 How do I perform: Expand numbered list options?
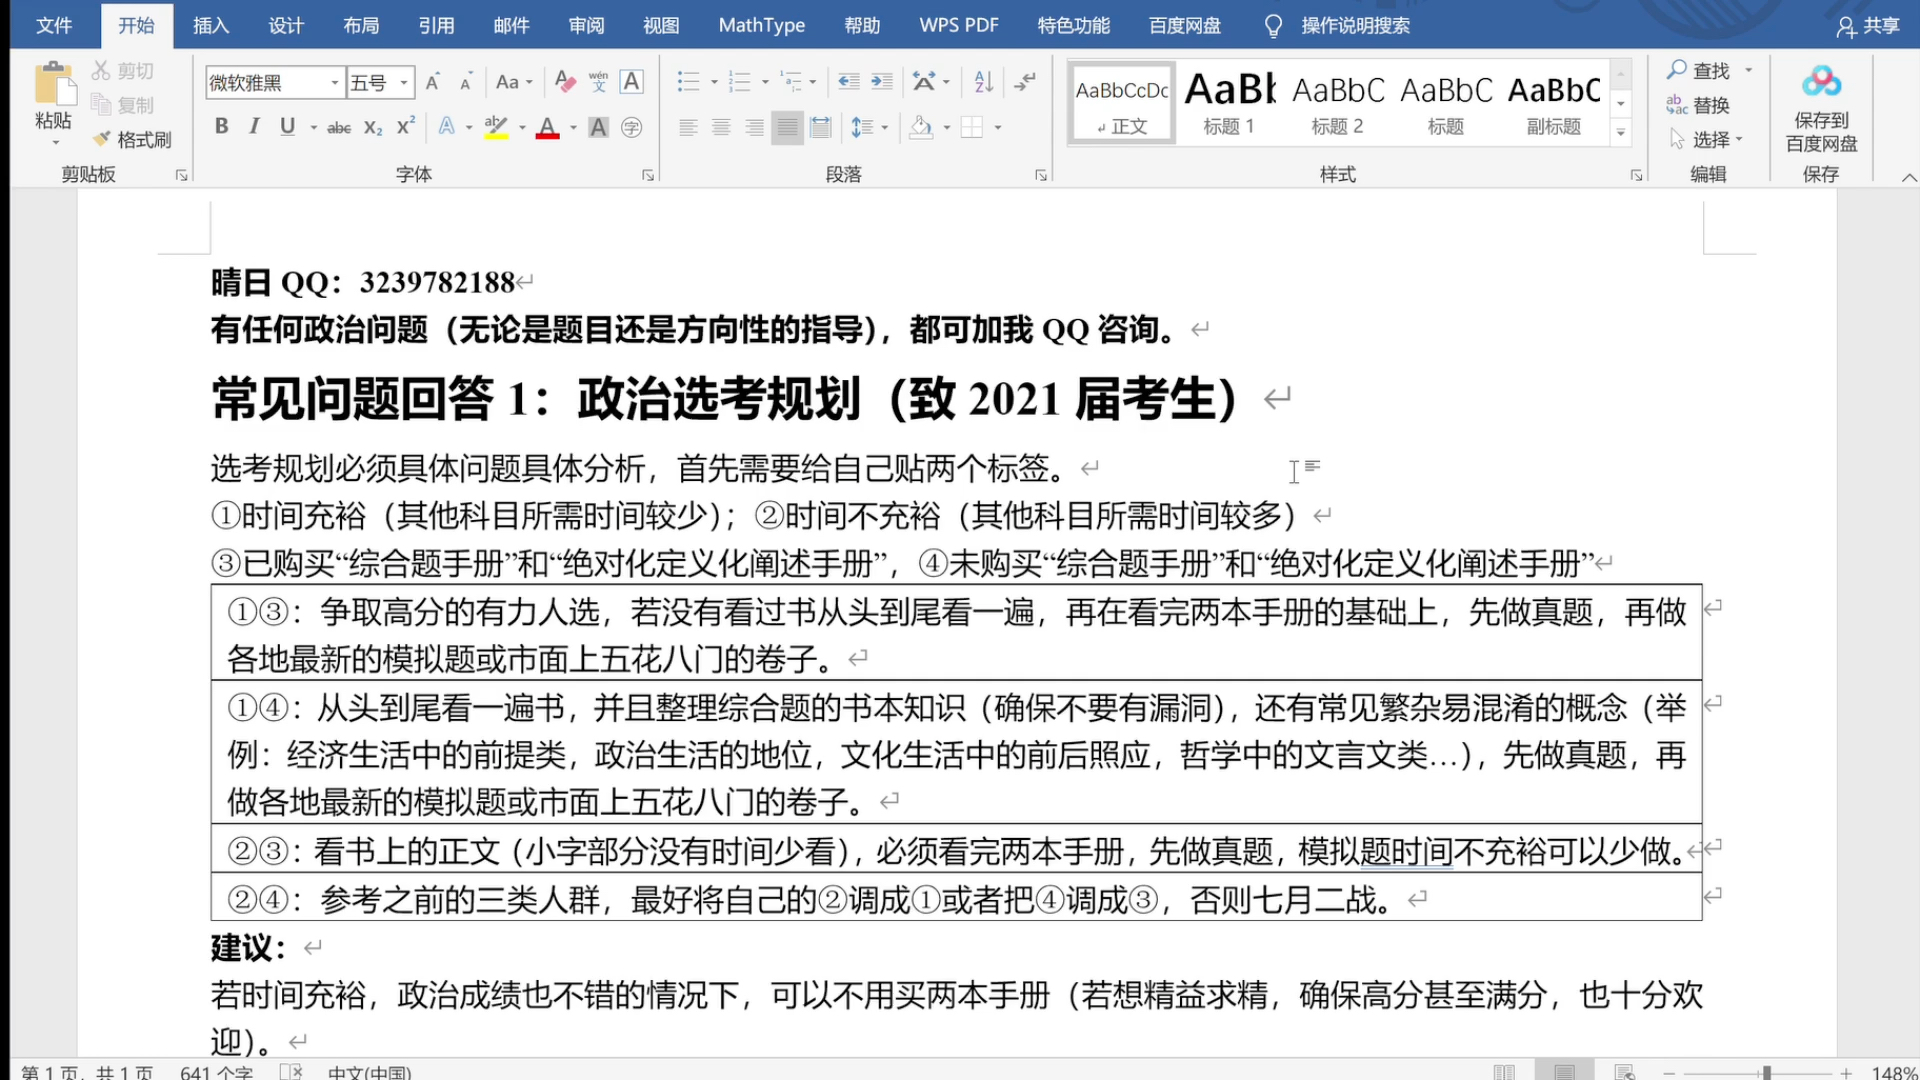pos(765,82)
